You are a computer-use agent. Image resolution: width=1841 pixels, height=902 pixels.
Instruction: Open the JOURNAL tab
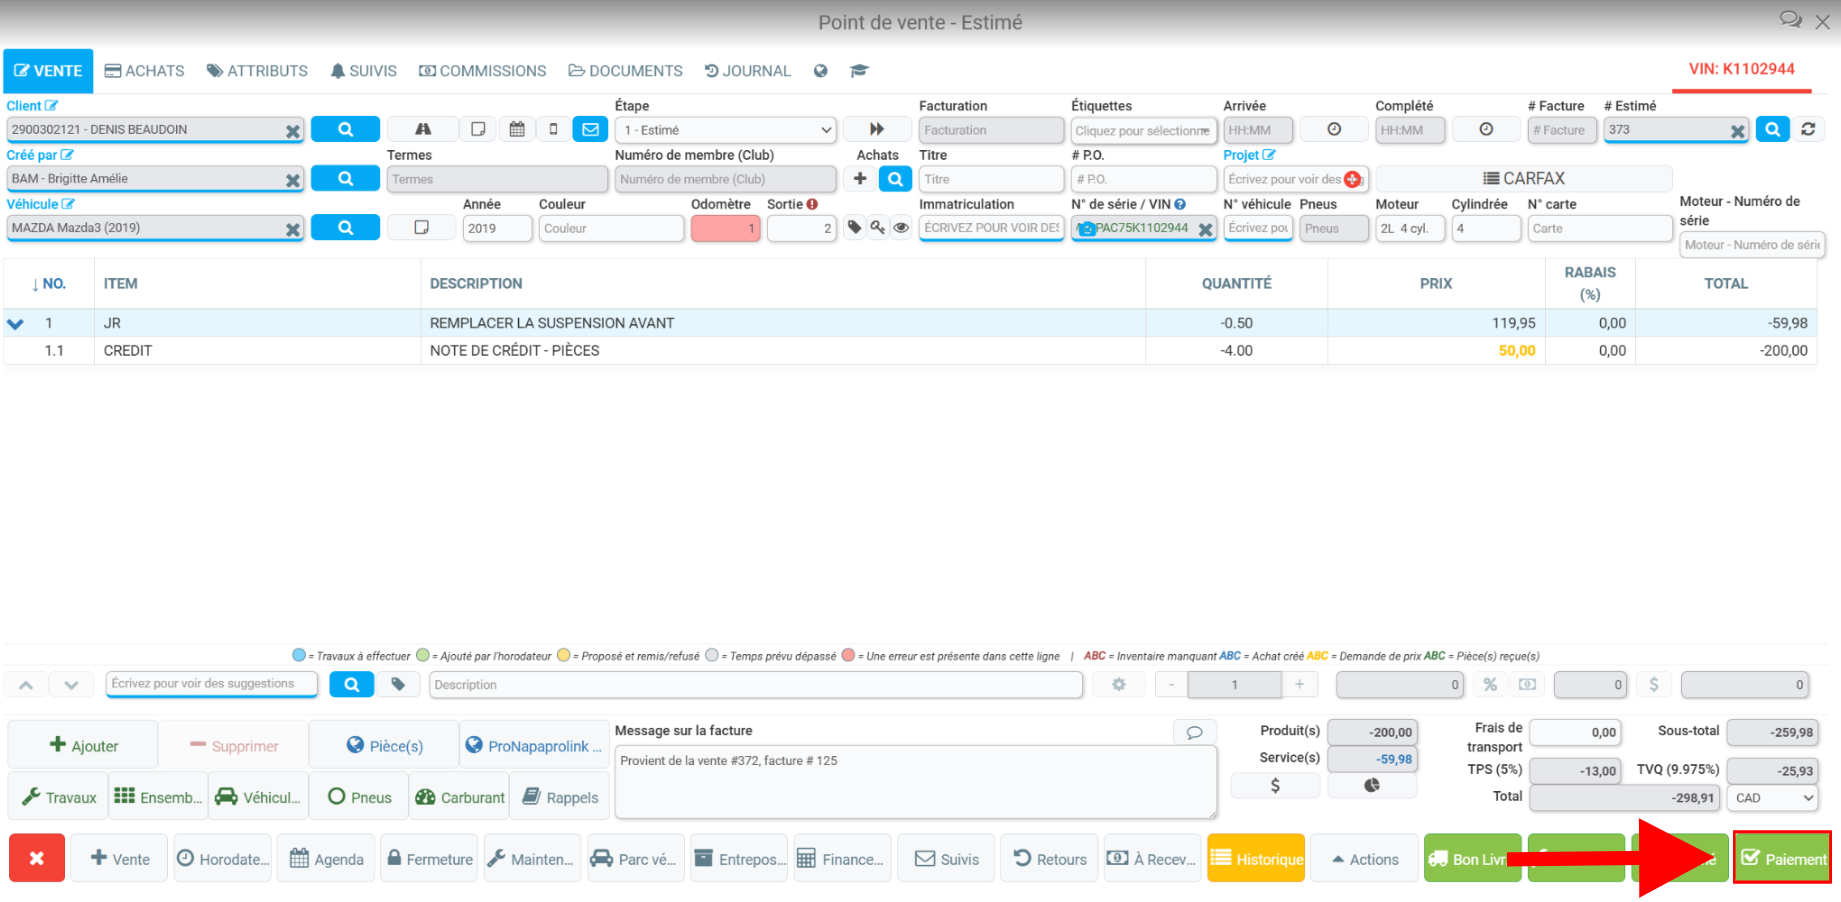[x=747, y=71]
